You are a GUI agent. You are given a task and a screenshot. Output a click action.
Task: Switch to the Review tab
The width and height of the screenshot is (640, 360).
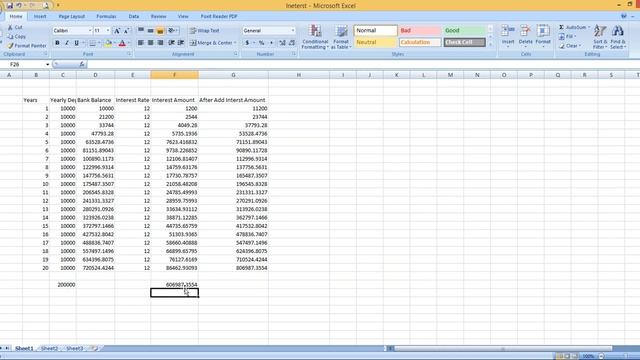[158, 16]
